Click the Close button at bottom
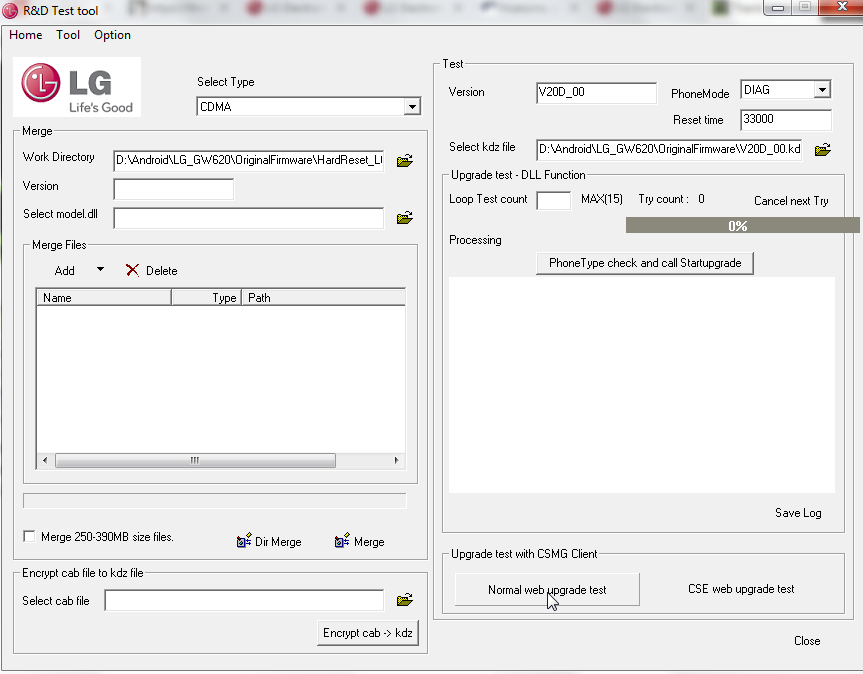 pos(807,641)
